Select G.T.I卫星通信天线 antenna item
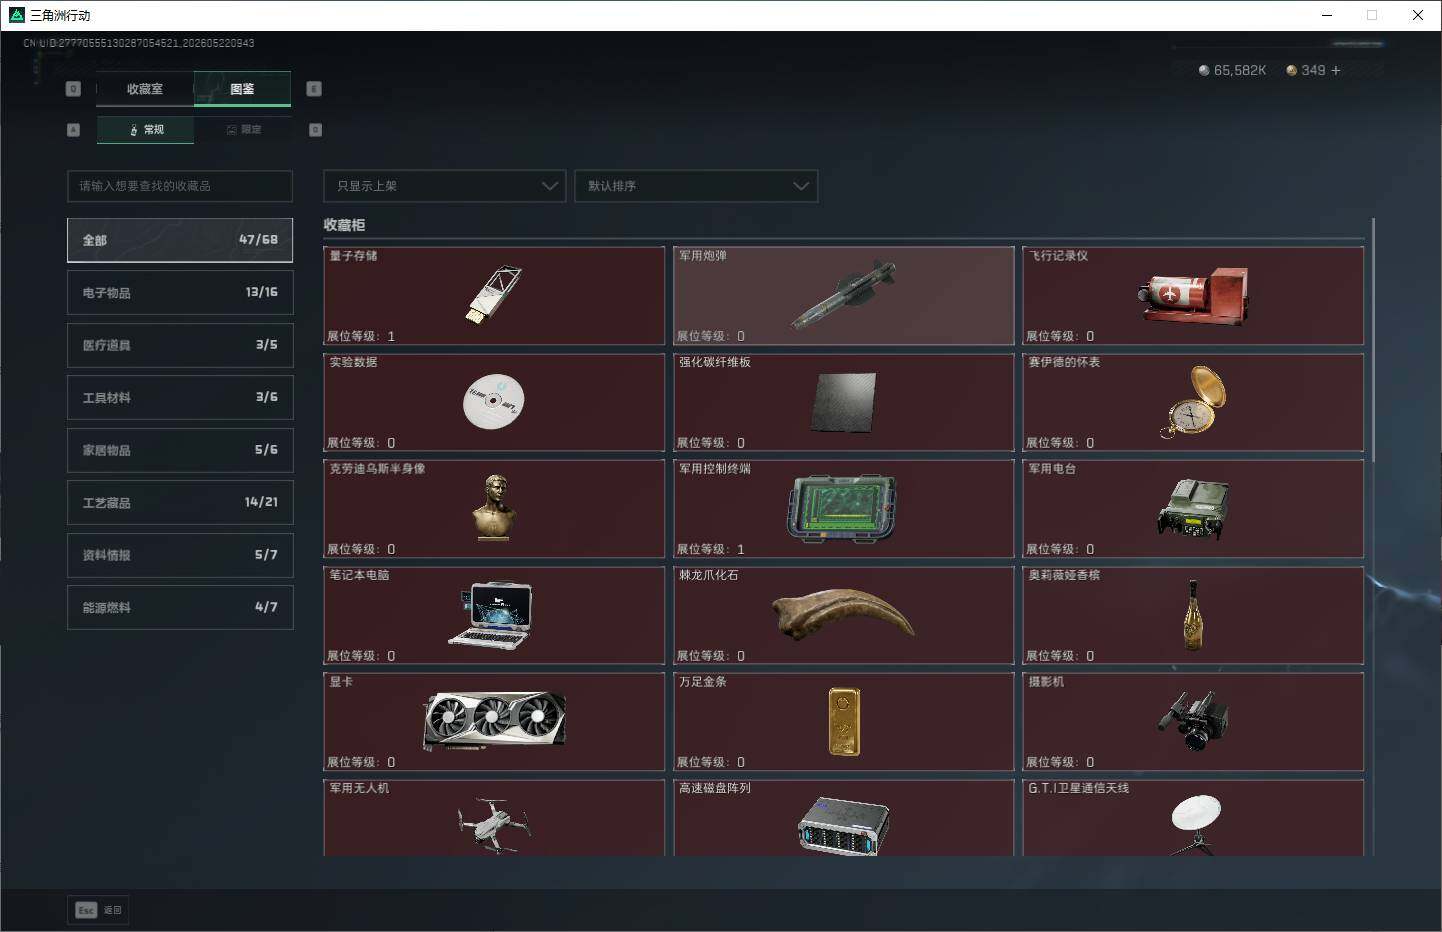This screenshot has height=932, width=1442. pyautogui.click(x=1193, y=818)
